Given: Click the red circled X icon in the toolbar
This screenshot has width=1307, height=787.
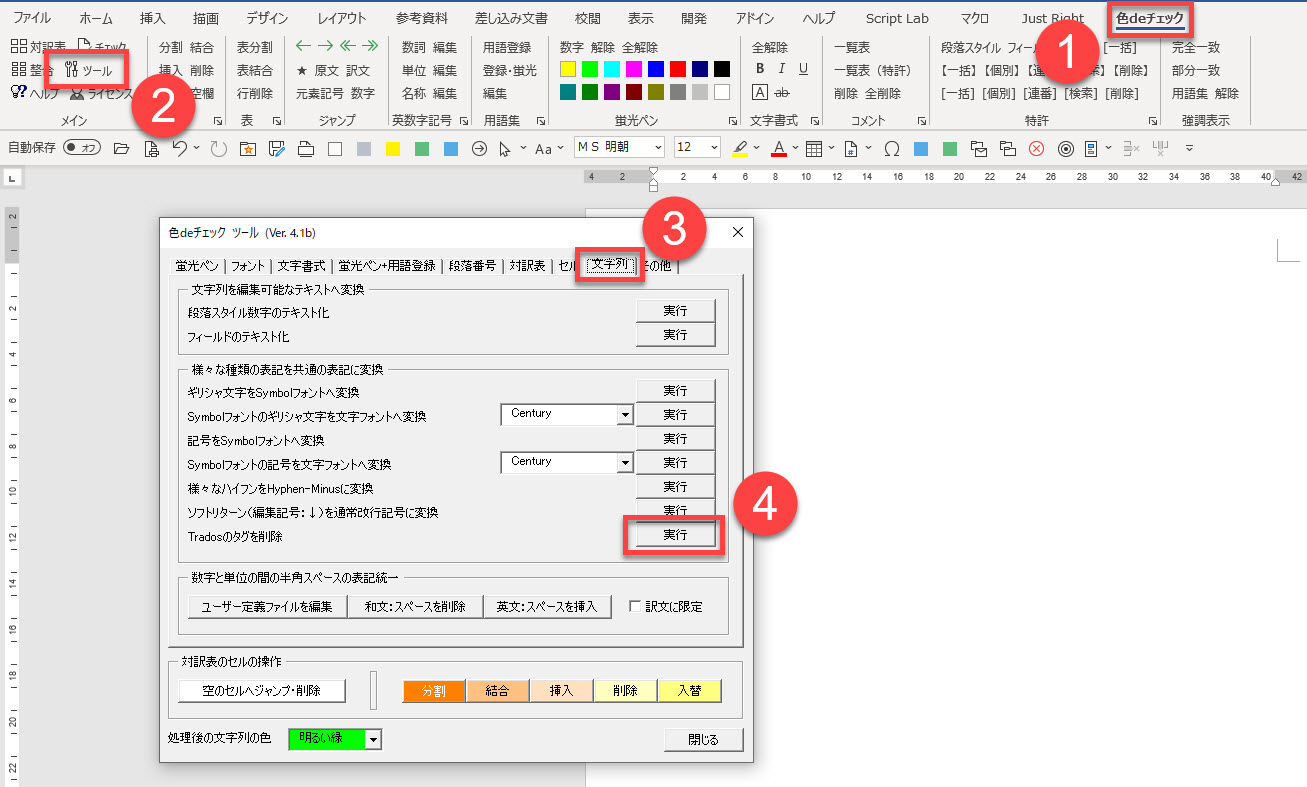Looking at the screenshot, I should 1037,148.
